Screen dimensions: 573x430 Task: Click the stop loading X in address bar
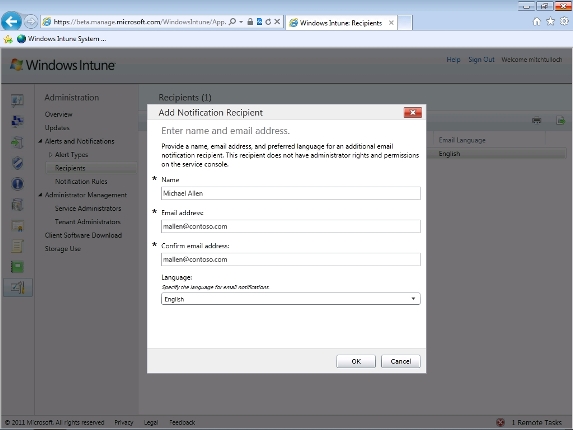277,22
